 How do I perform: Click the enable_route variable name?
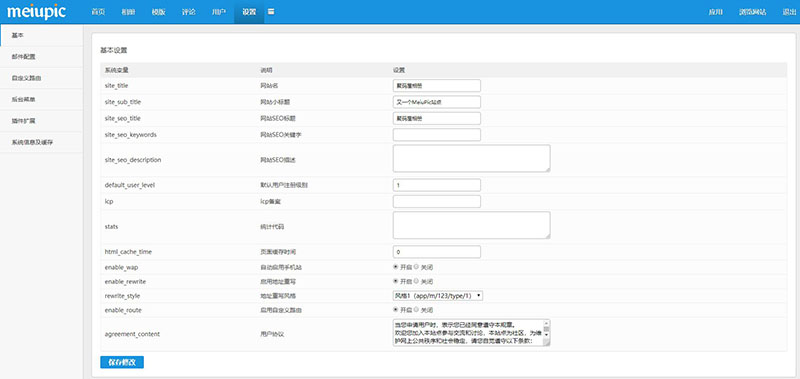pos(123,310)
